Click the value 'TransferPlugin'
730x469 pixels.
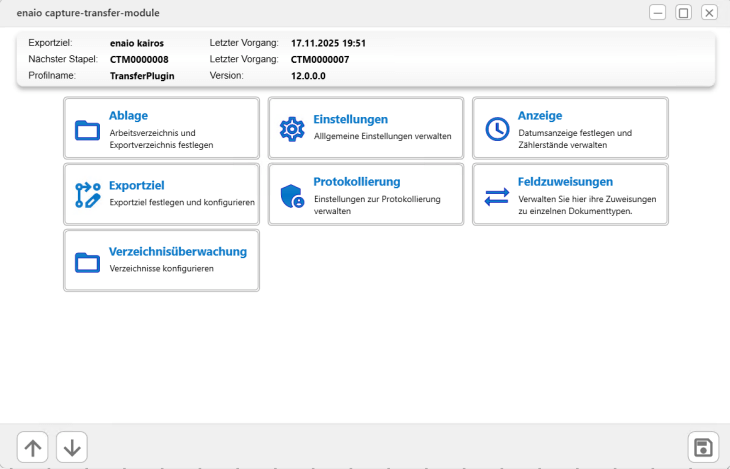tap(142, 76)
